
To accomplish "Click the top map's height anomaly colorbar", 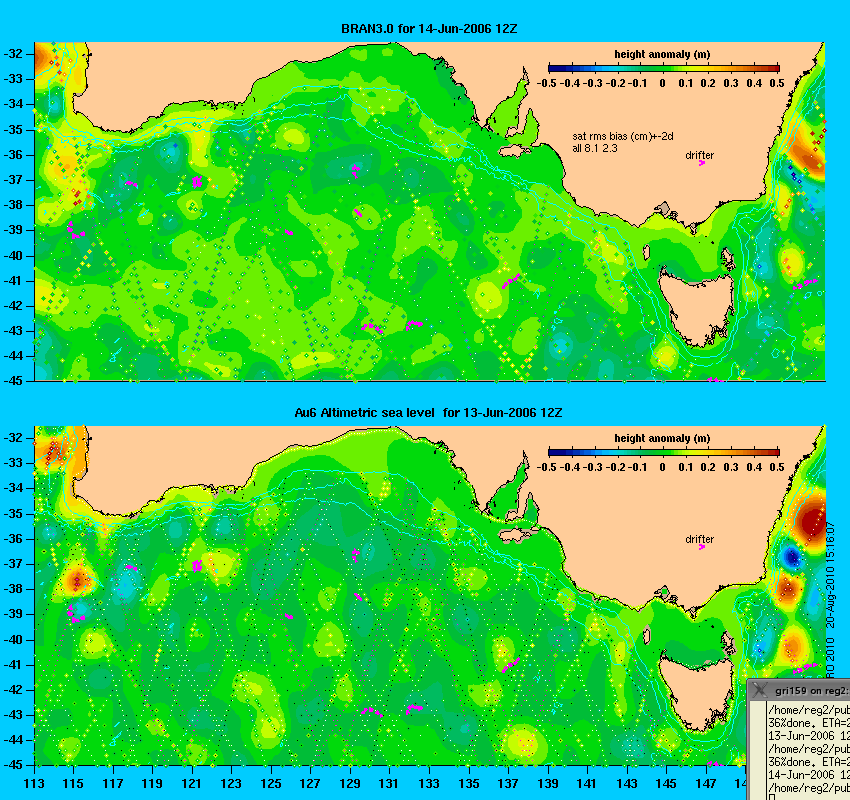I will click(664, 68).
